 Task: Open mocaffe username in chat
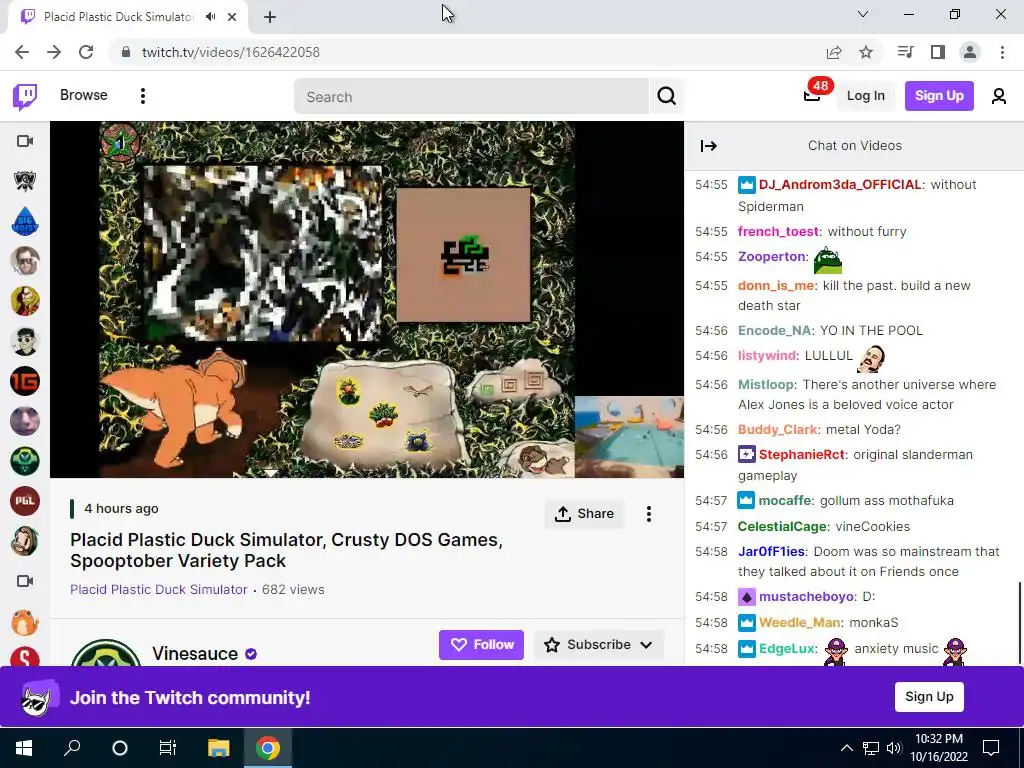[785, 501]
